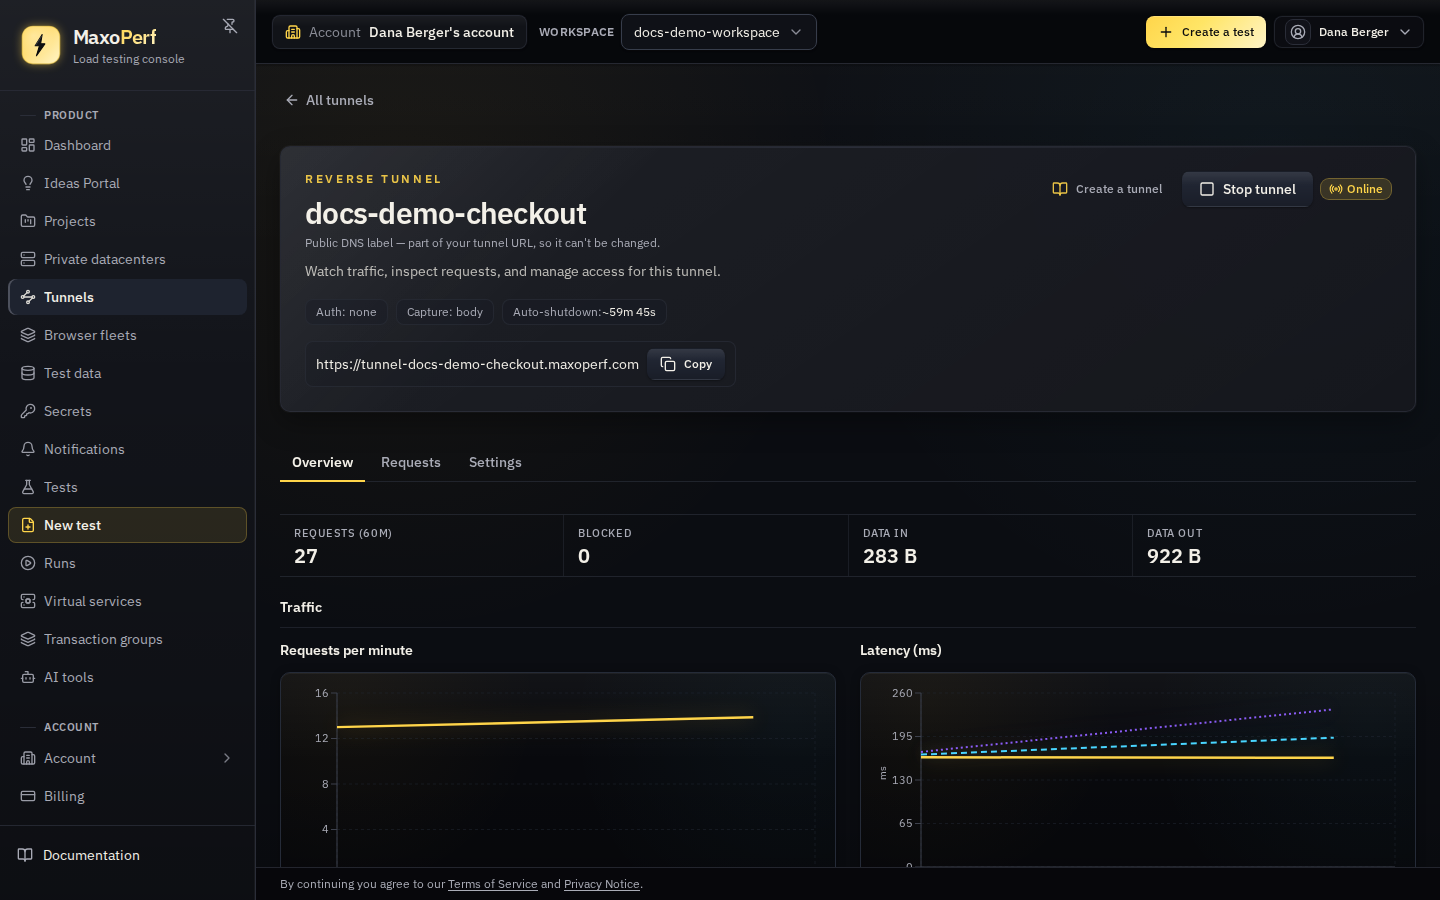Screen dimensions: 1440x900
Task: Open Secrets from the sidebar
Action: 127,411
